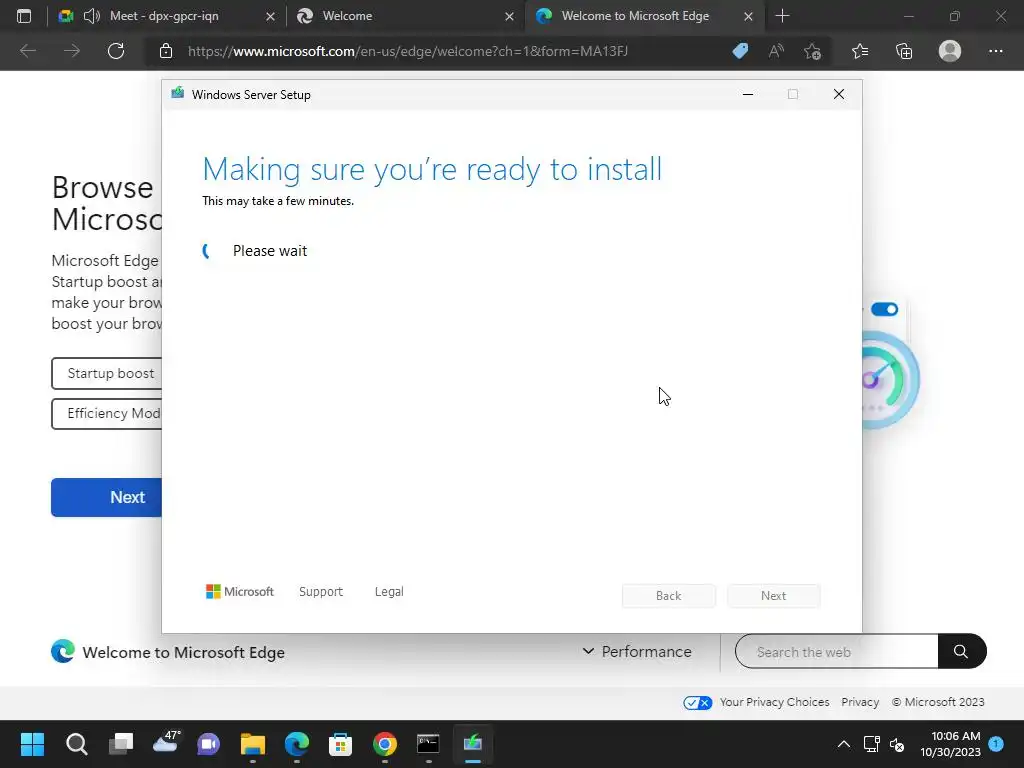
Task: Open File Explorer from taskbar
Action: point(253,744)
